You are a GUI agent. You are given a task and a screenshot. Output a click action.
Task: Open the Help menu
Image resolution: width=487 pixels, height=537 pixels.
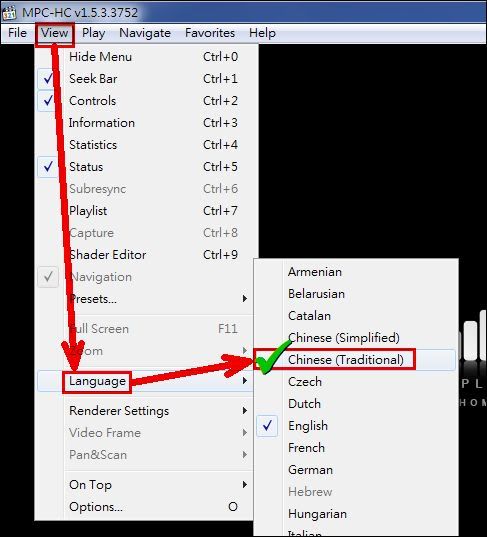(262, 33)
